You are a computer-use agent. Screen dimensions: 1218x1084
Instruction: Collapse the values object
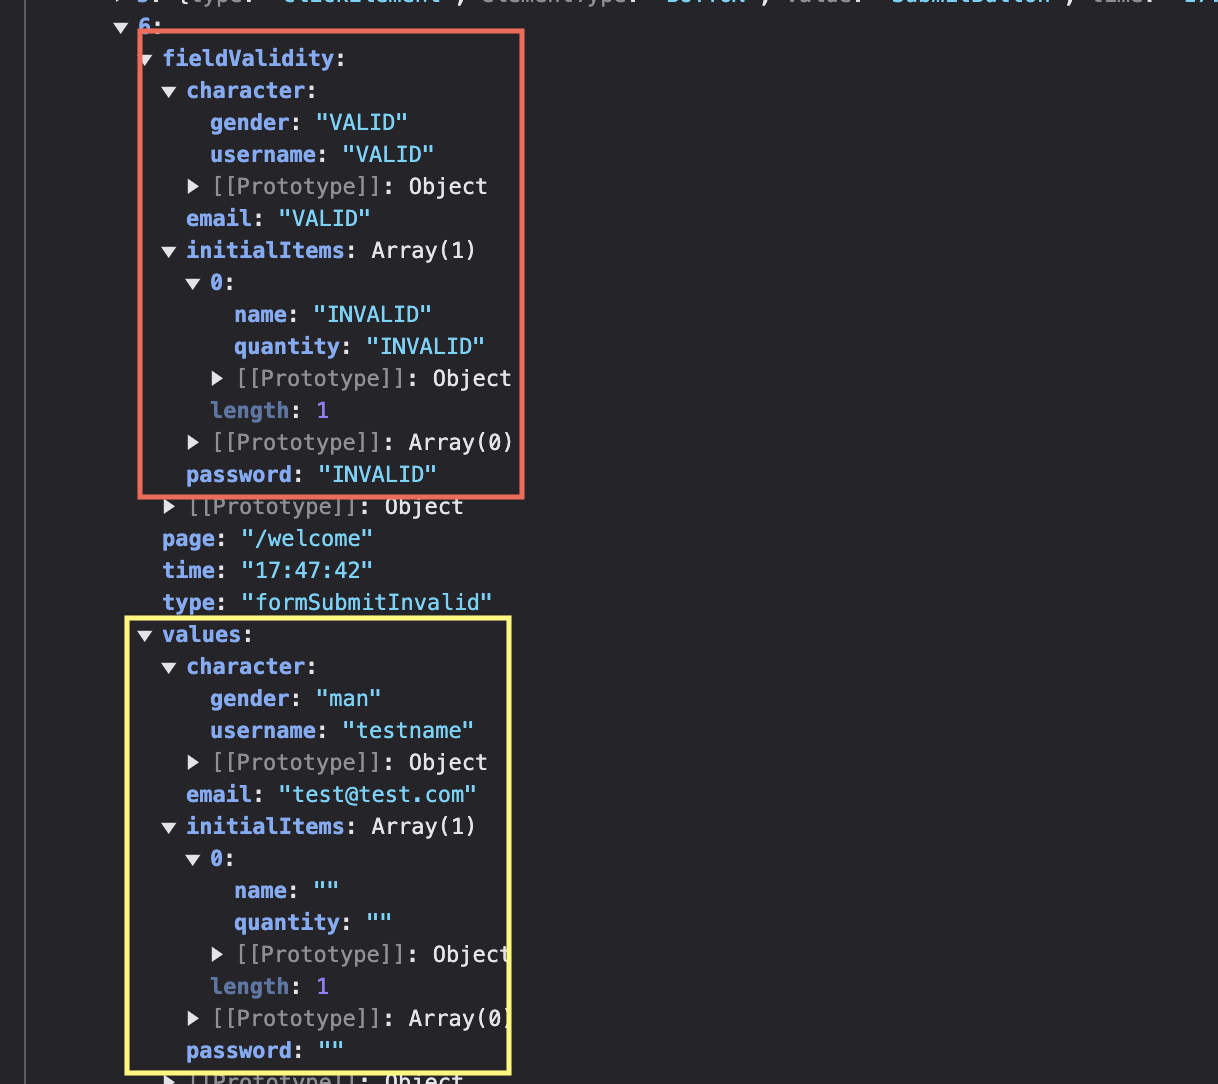coord(145,636)
